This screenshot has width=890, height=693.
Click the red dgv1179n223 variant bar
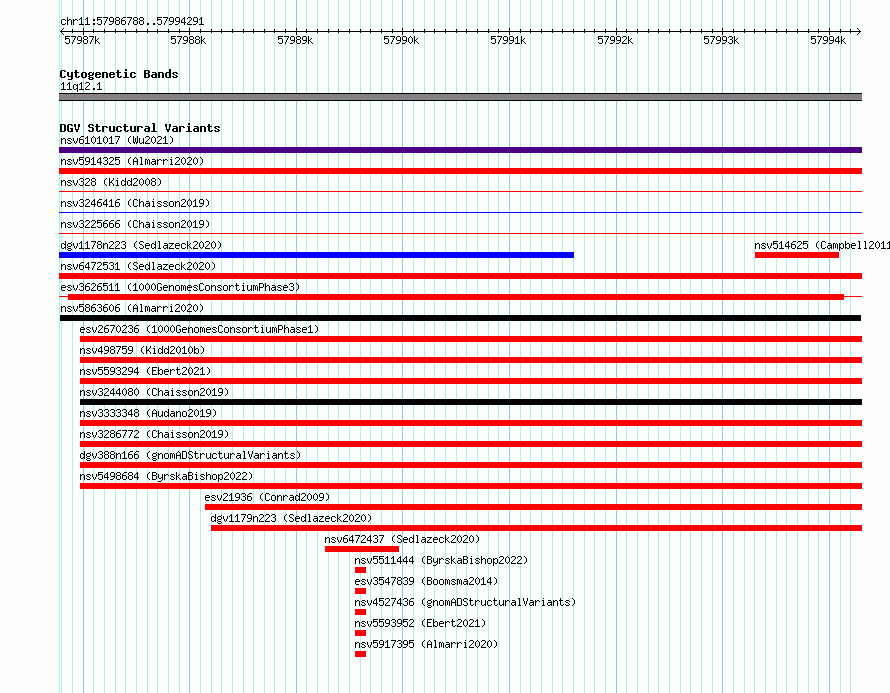(536, 528)
